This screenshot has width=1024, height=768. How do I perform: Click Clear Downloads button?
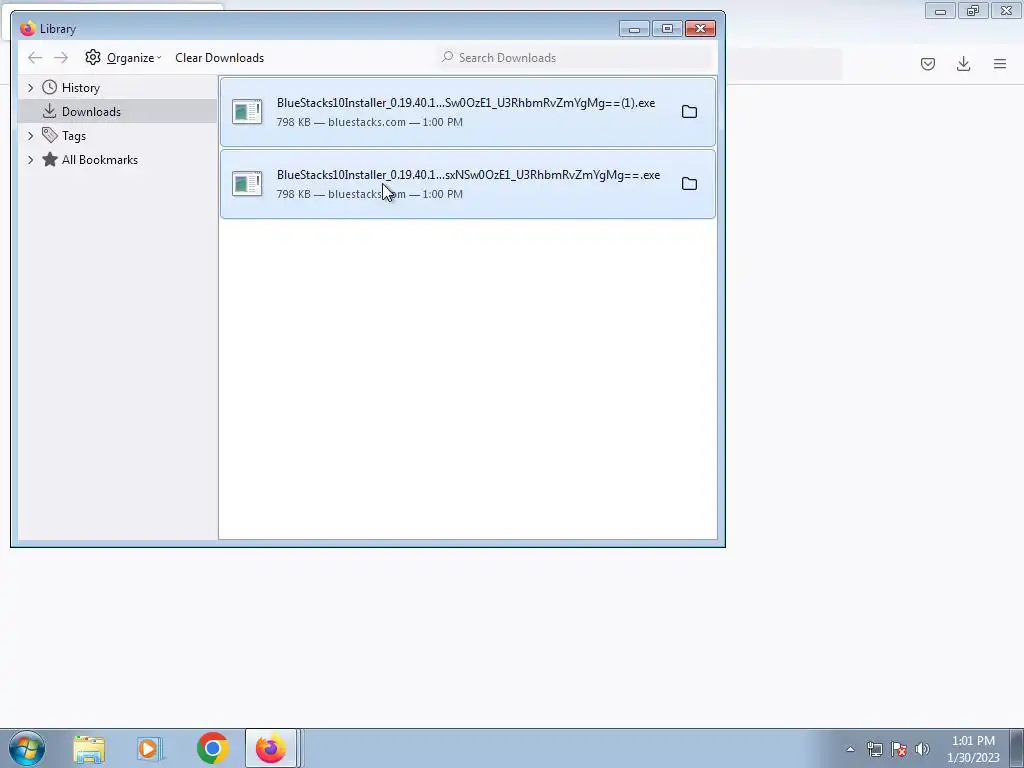[219, 58]
